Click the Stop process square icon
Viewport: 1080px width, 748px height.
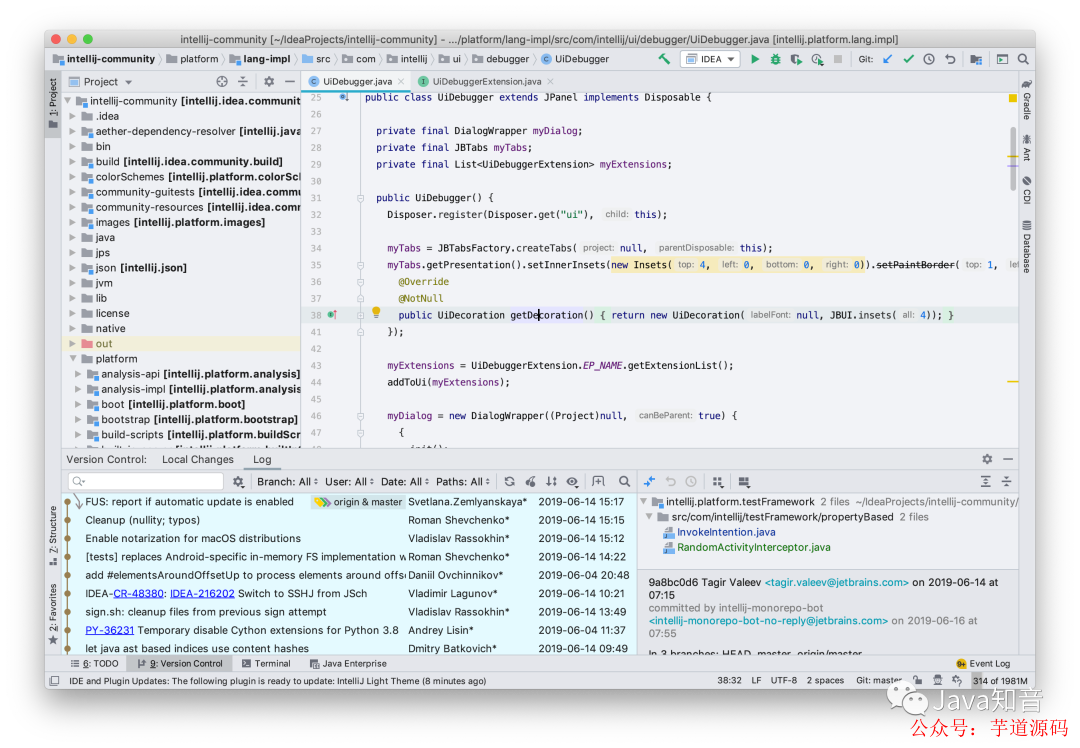(x=838, y=59)
